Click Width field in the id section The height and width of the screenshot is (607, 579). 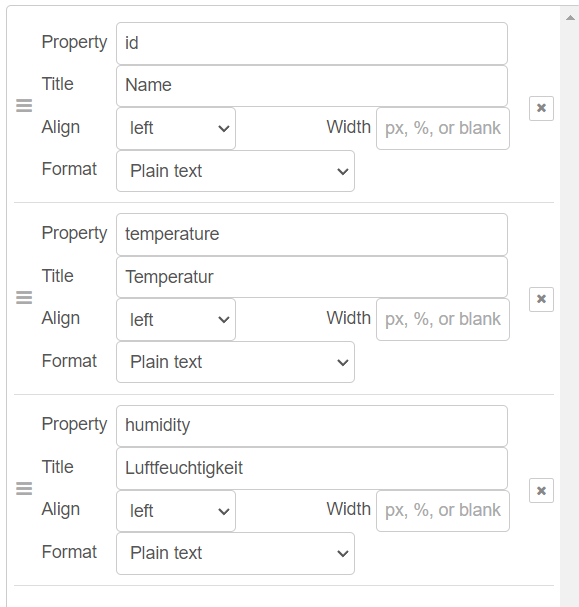443,128
